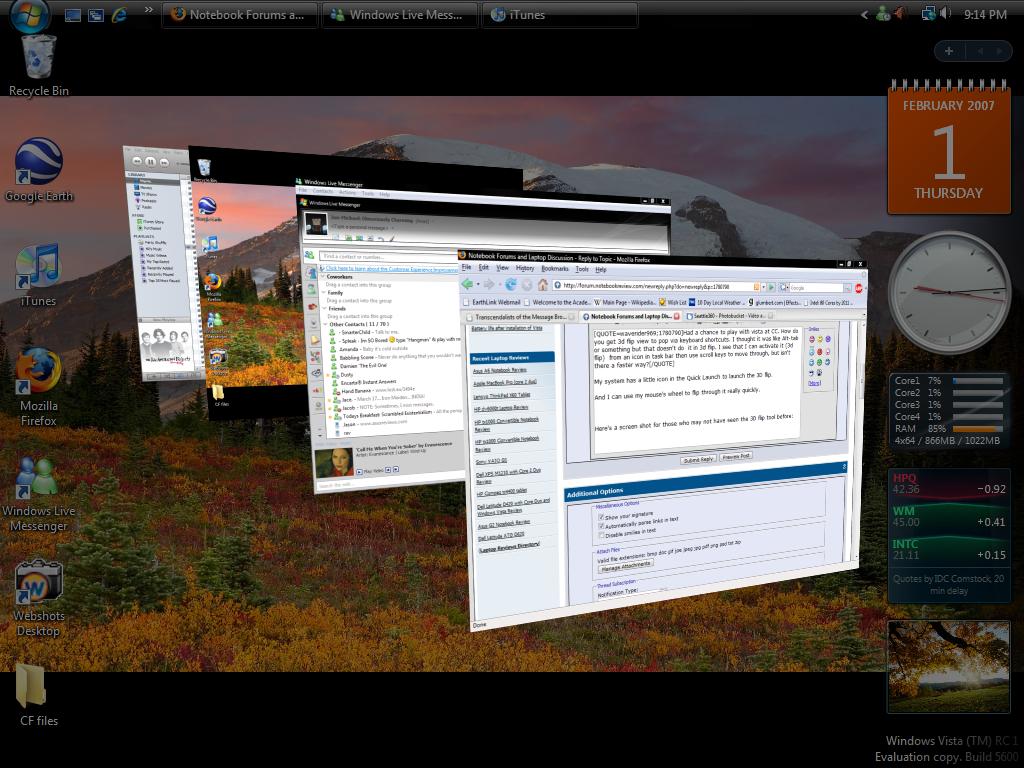
Task: Click the Customer Experience link in Messenger
Action: (391, 269)
